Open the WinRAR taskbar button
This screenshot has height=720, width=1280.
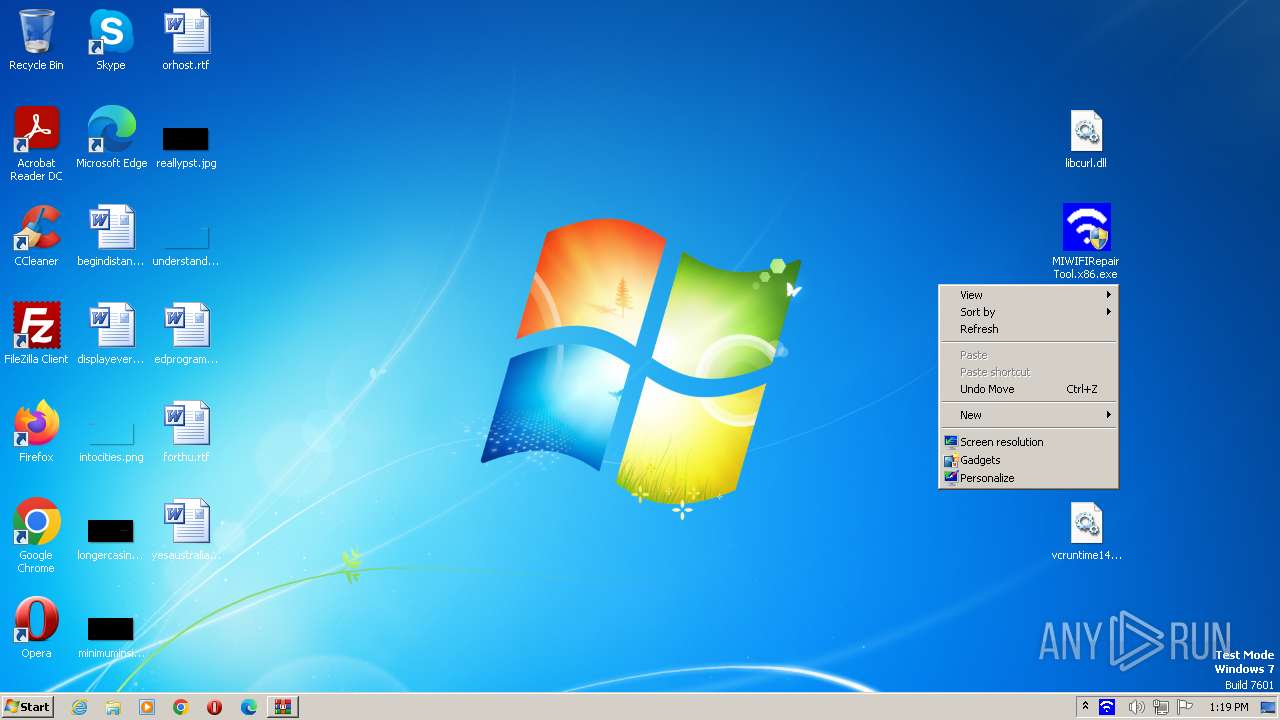tap(282, 707)
